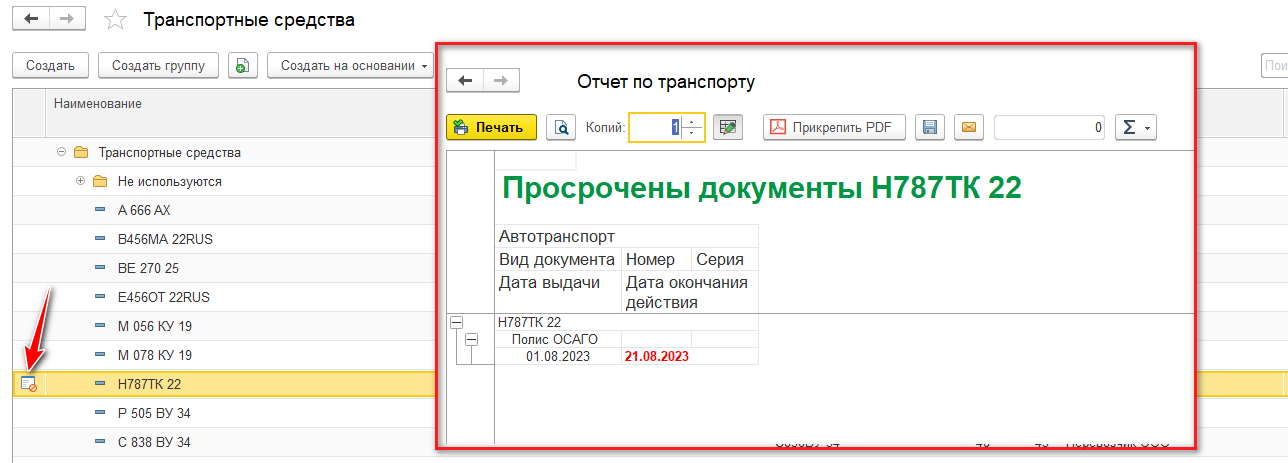Click the copy element icon with green plus
This screenshot has height=463, width=1288.
click(x=240, y=66)
